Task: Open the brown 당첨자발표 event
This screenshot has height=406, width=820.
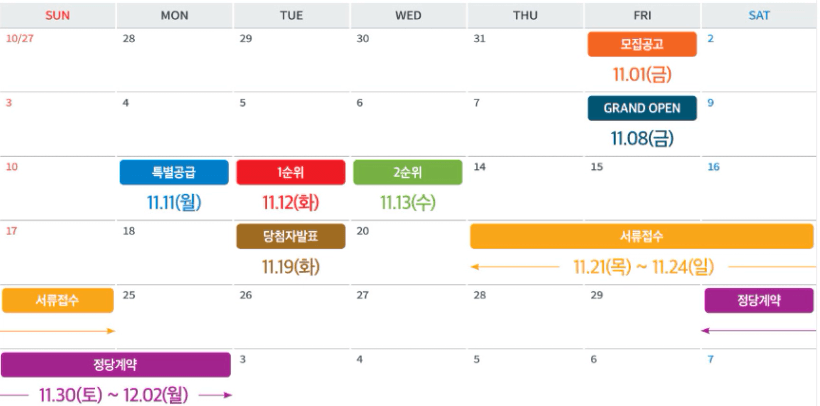Action: point(290,236)
